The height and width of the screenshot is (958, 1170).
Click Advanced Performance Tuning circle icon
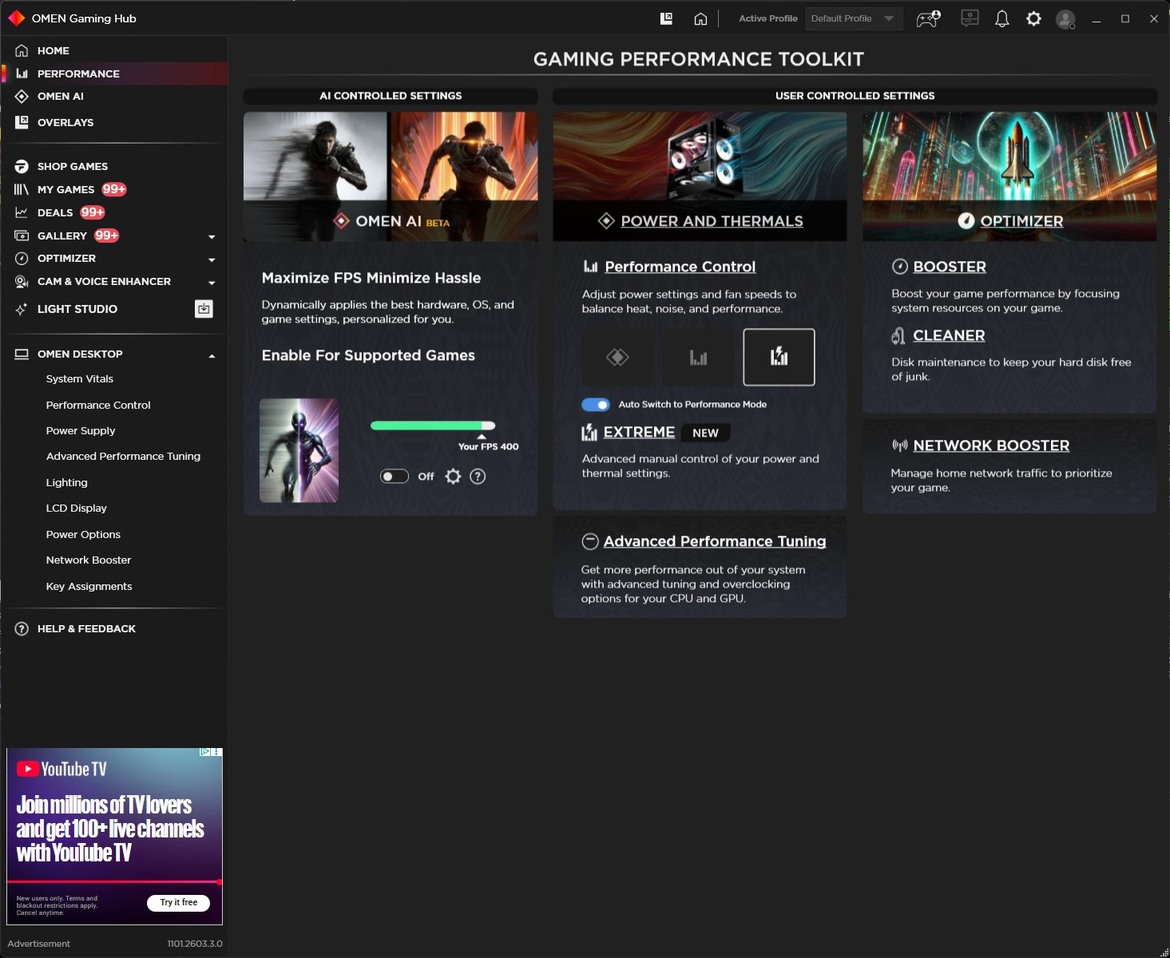click(x=589, y=541)
